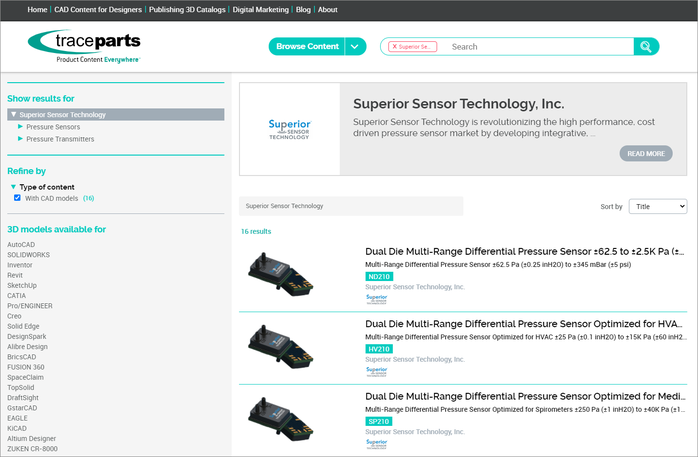Collapse the Type of content section
The image size is (698, 457).
[x=14, y=187]
